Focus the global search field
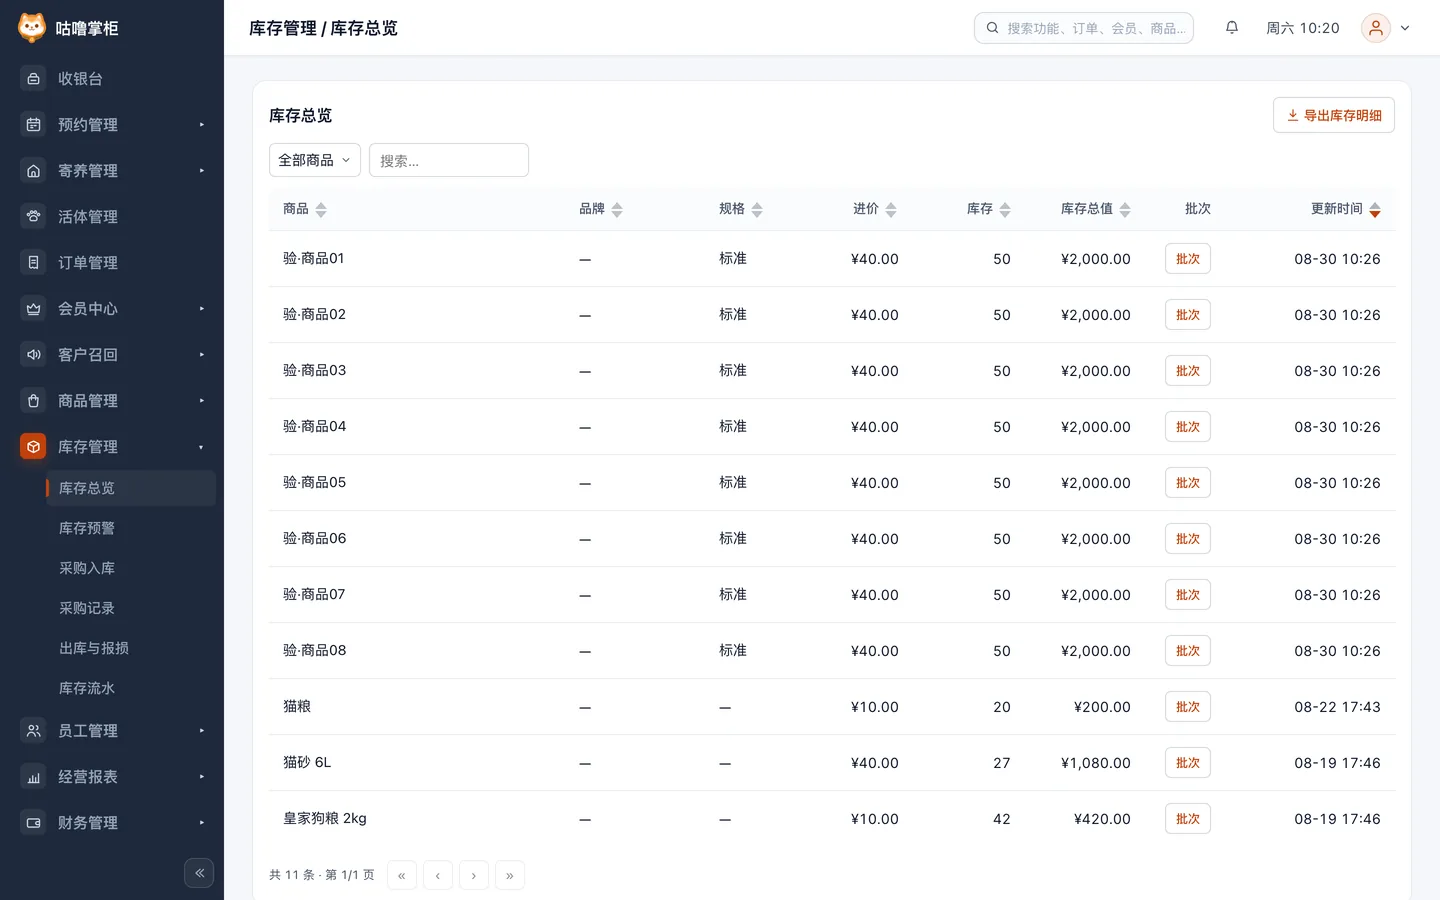The image size is (1440, 900). [1084, 28]
